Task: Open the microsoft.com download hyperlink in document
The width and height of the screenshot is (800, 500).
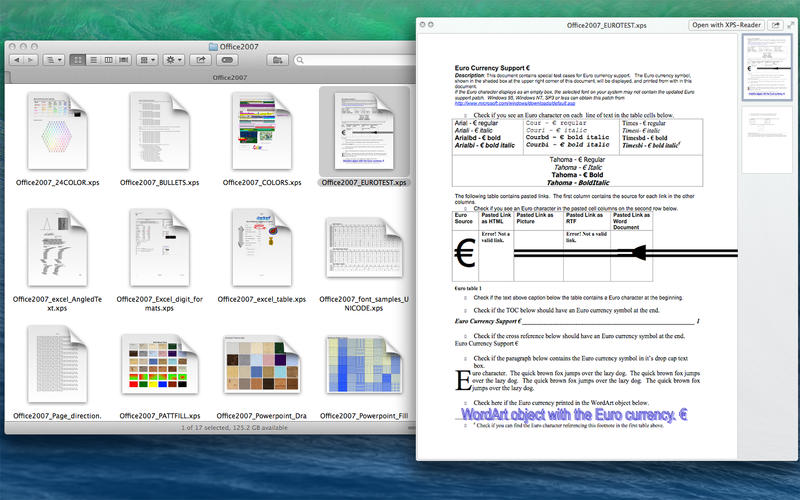Action: point(515,104)
